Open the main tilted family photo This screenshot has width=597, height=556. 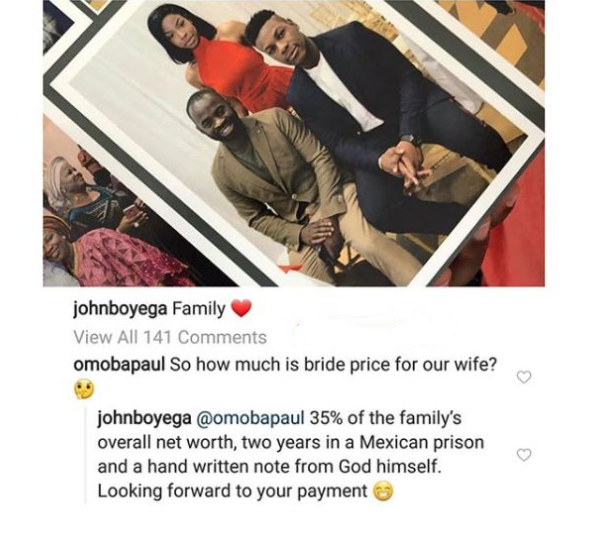pyautogui.click(x=293, y=143)
